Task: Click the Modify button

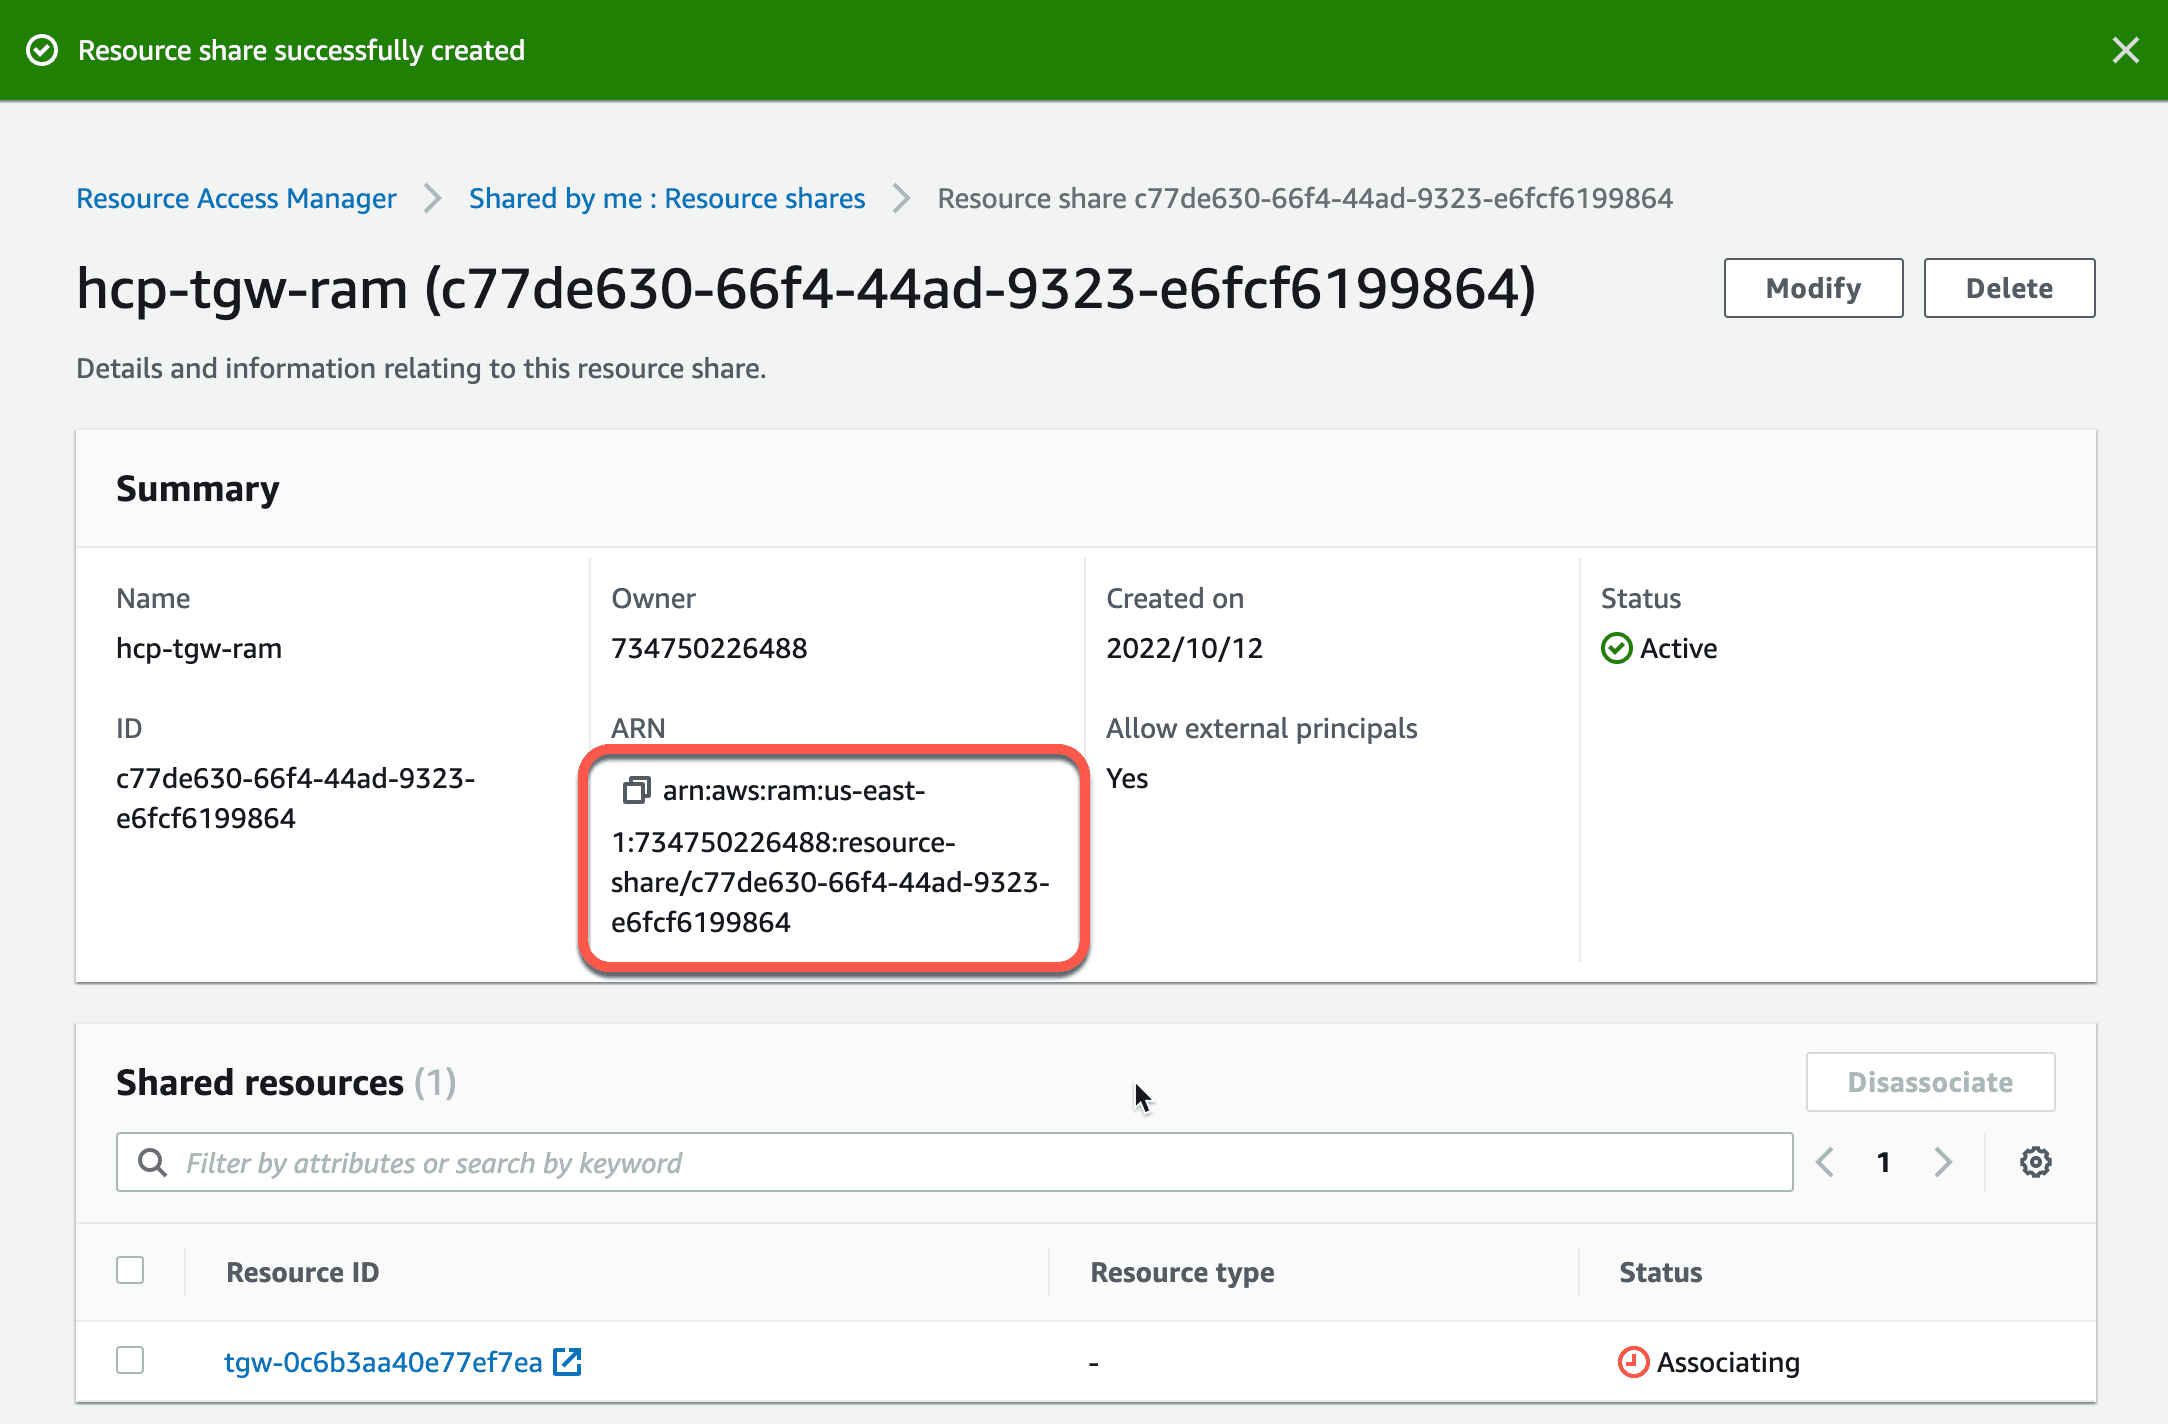Action: [x=1813, y=288]
